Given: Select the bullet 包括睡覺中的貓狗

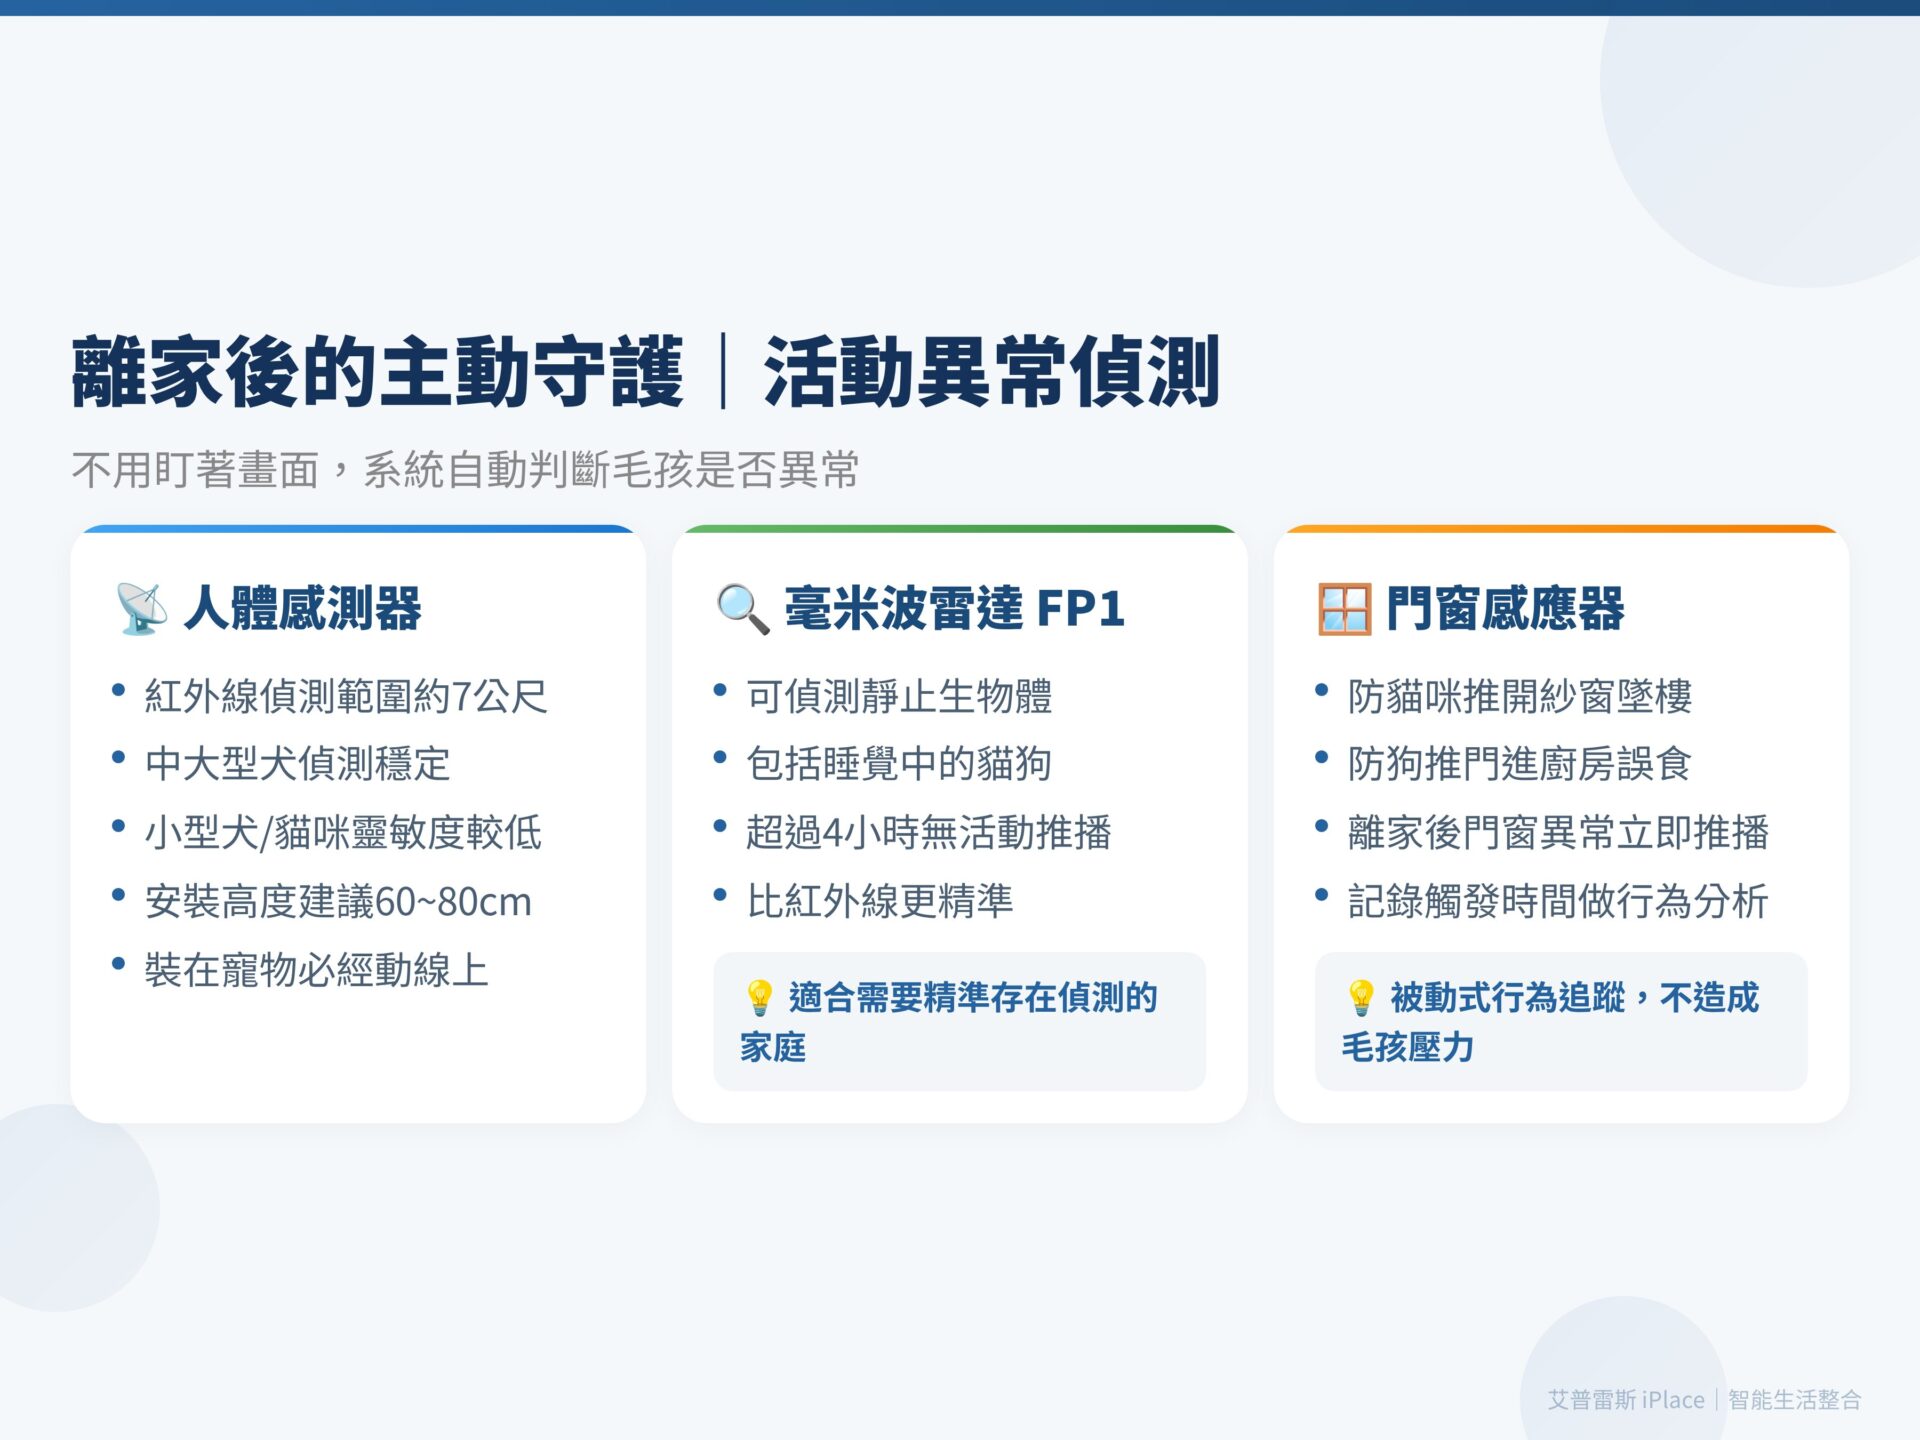Looking at the screenshot, I should pos(899,764).
